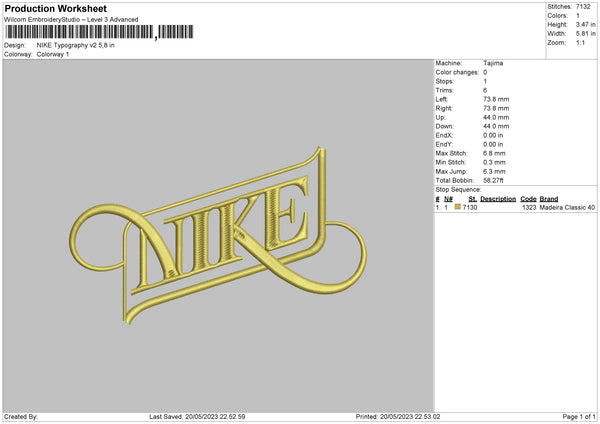Click the Stop Sequence heading
Screen dimensions: 600x424
tap(457, 189)
